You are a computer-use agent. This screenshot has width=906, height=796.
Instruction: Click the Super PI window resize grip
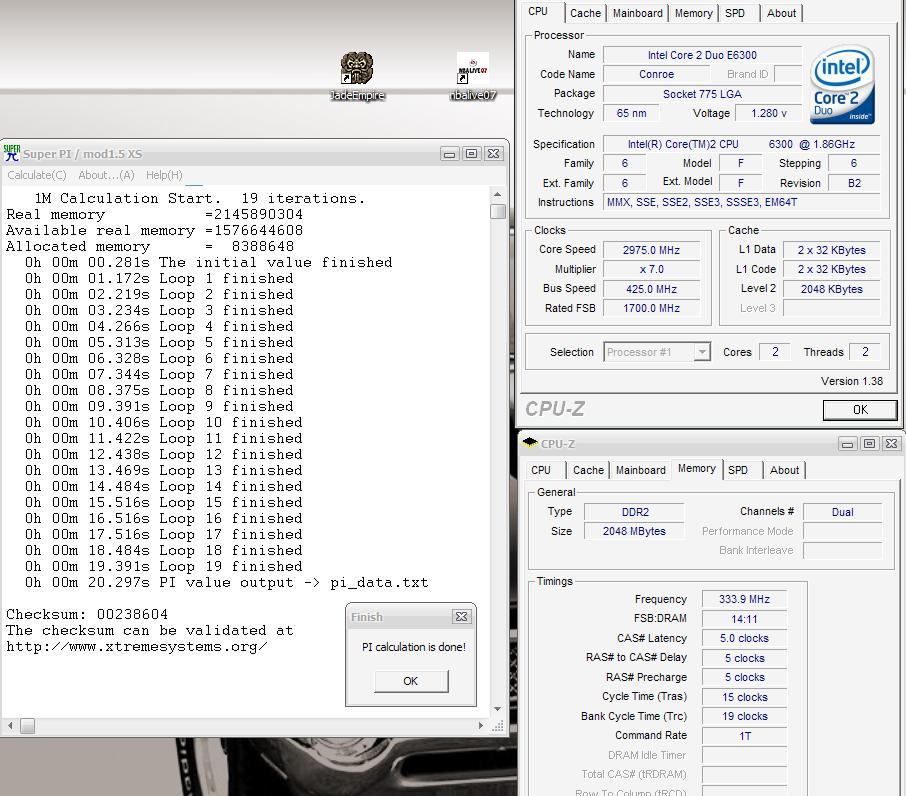[497, 726]
